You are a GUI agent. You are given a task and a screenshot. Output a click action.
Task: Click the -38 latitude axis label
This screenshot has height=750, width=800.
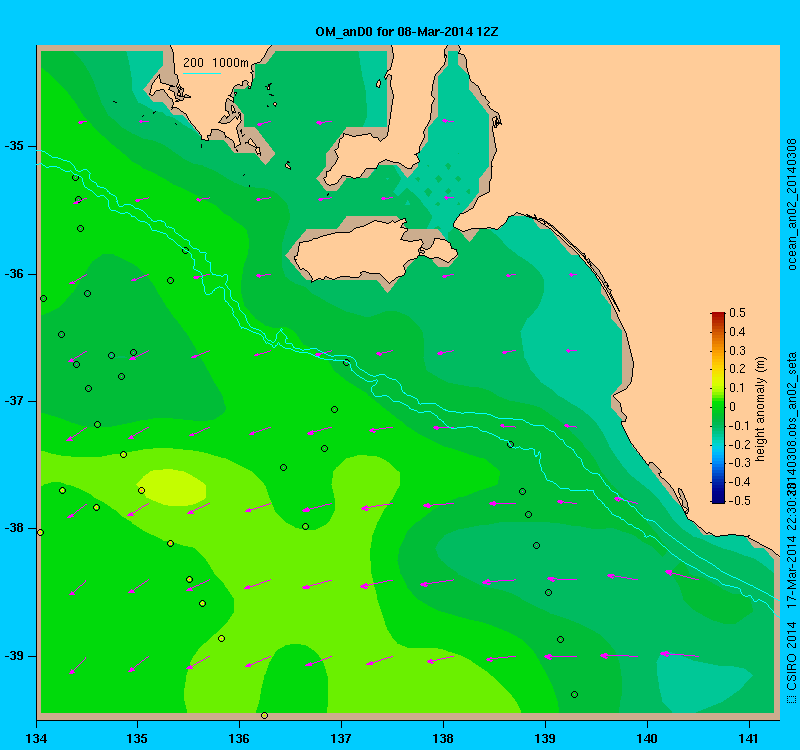[x=14, y=528]
